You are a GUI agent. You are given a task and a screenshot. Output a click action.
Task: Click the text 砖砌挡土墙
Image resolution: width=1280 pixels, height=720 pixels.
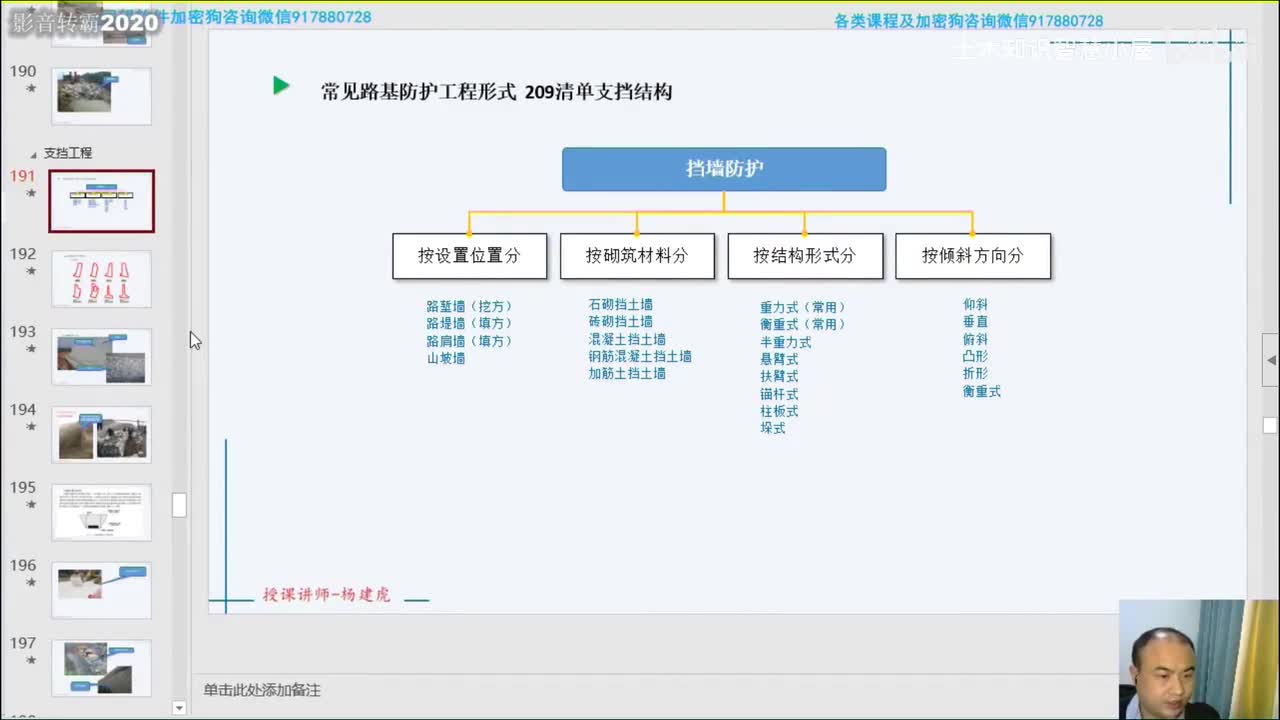[x=620, y=321]
